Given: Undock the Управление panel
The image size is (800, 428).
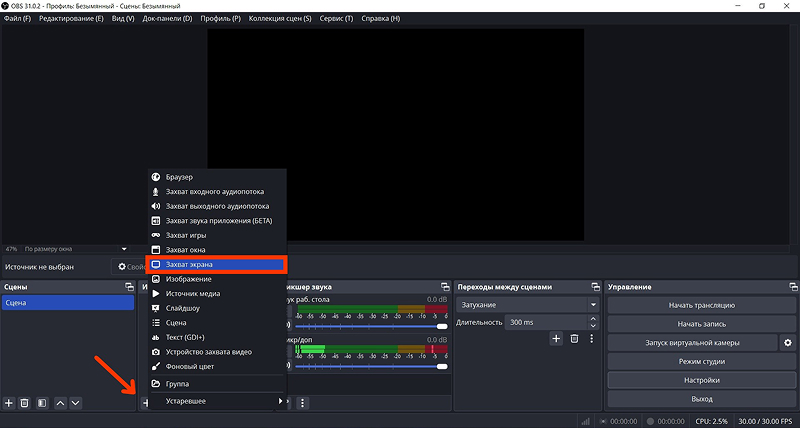Looking at the screenshot, I should (793, 287).
